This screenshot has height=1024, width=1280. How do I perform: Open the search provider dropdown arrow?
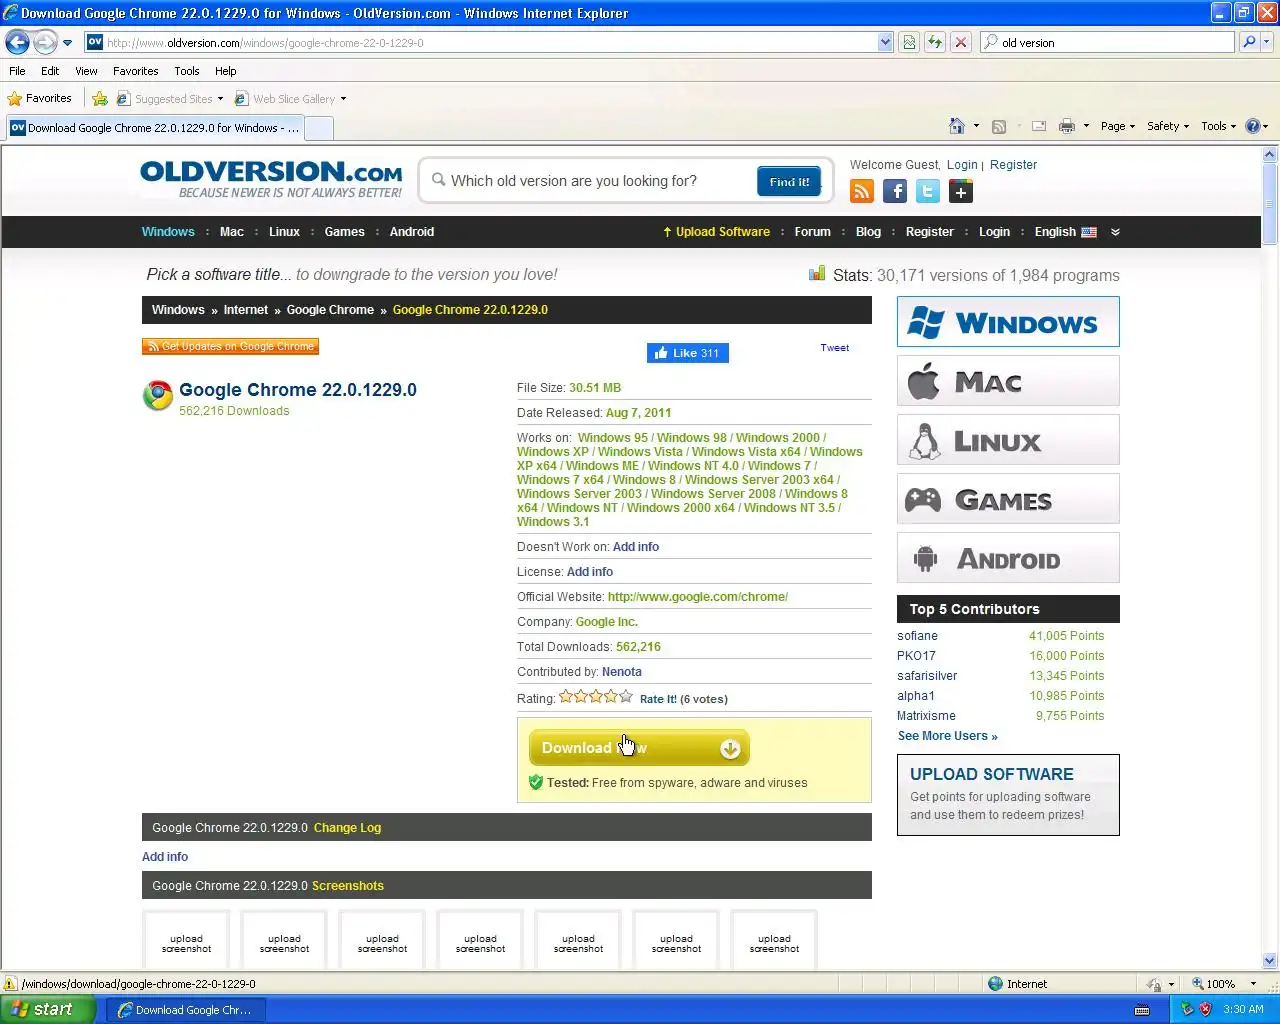[x=1267, y=42]
